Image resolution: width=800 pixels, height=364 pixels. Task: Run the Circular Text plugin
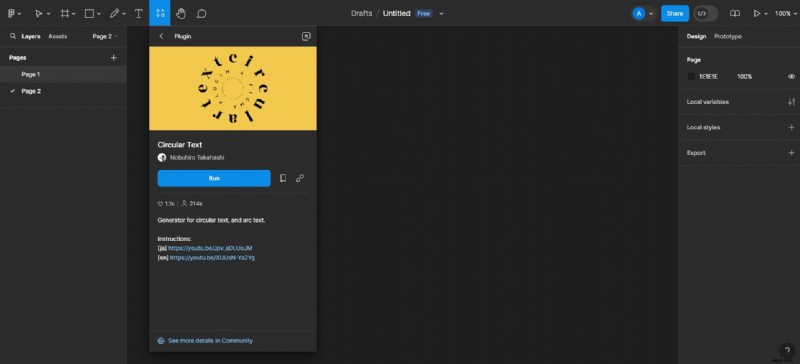coord(214,178)
